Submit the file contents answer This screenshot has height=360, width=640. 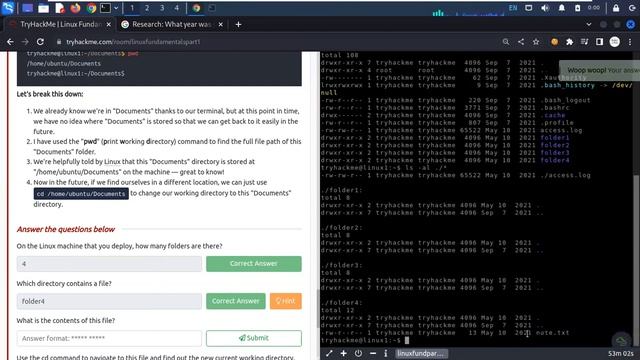click(x=254, y=338)
